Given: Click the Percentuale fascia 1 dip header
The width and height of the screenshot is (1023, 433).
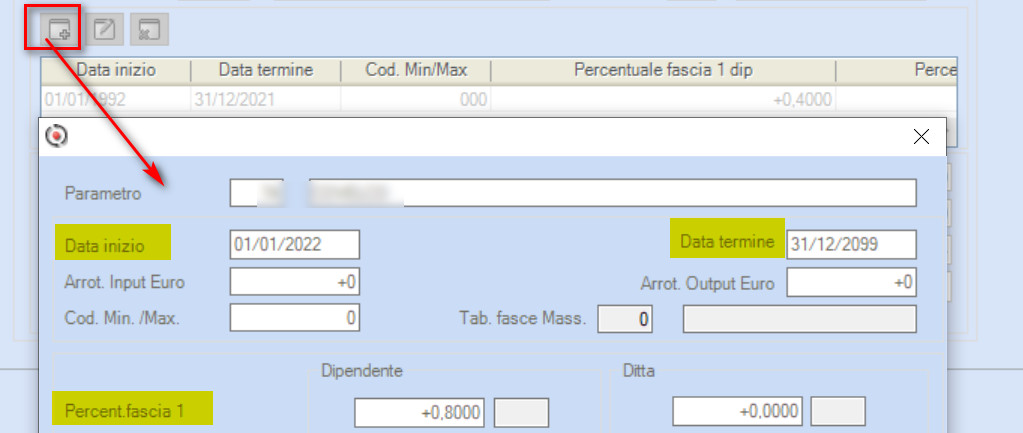Looking at the screenshot, I should [x=663, y=70].
